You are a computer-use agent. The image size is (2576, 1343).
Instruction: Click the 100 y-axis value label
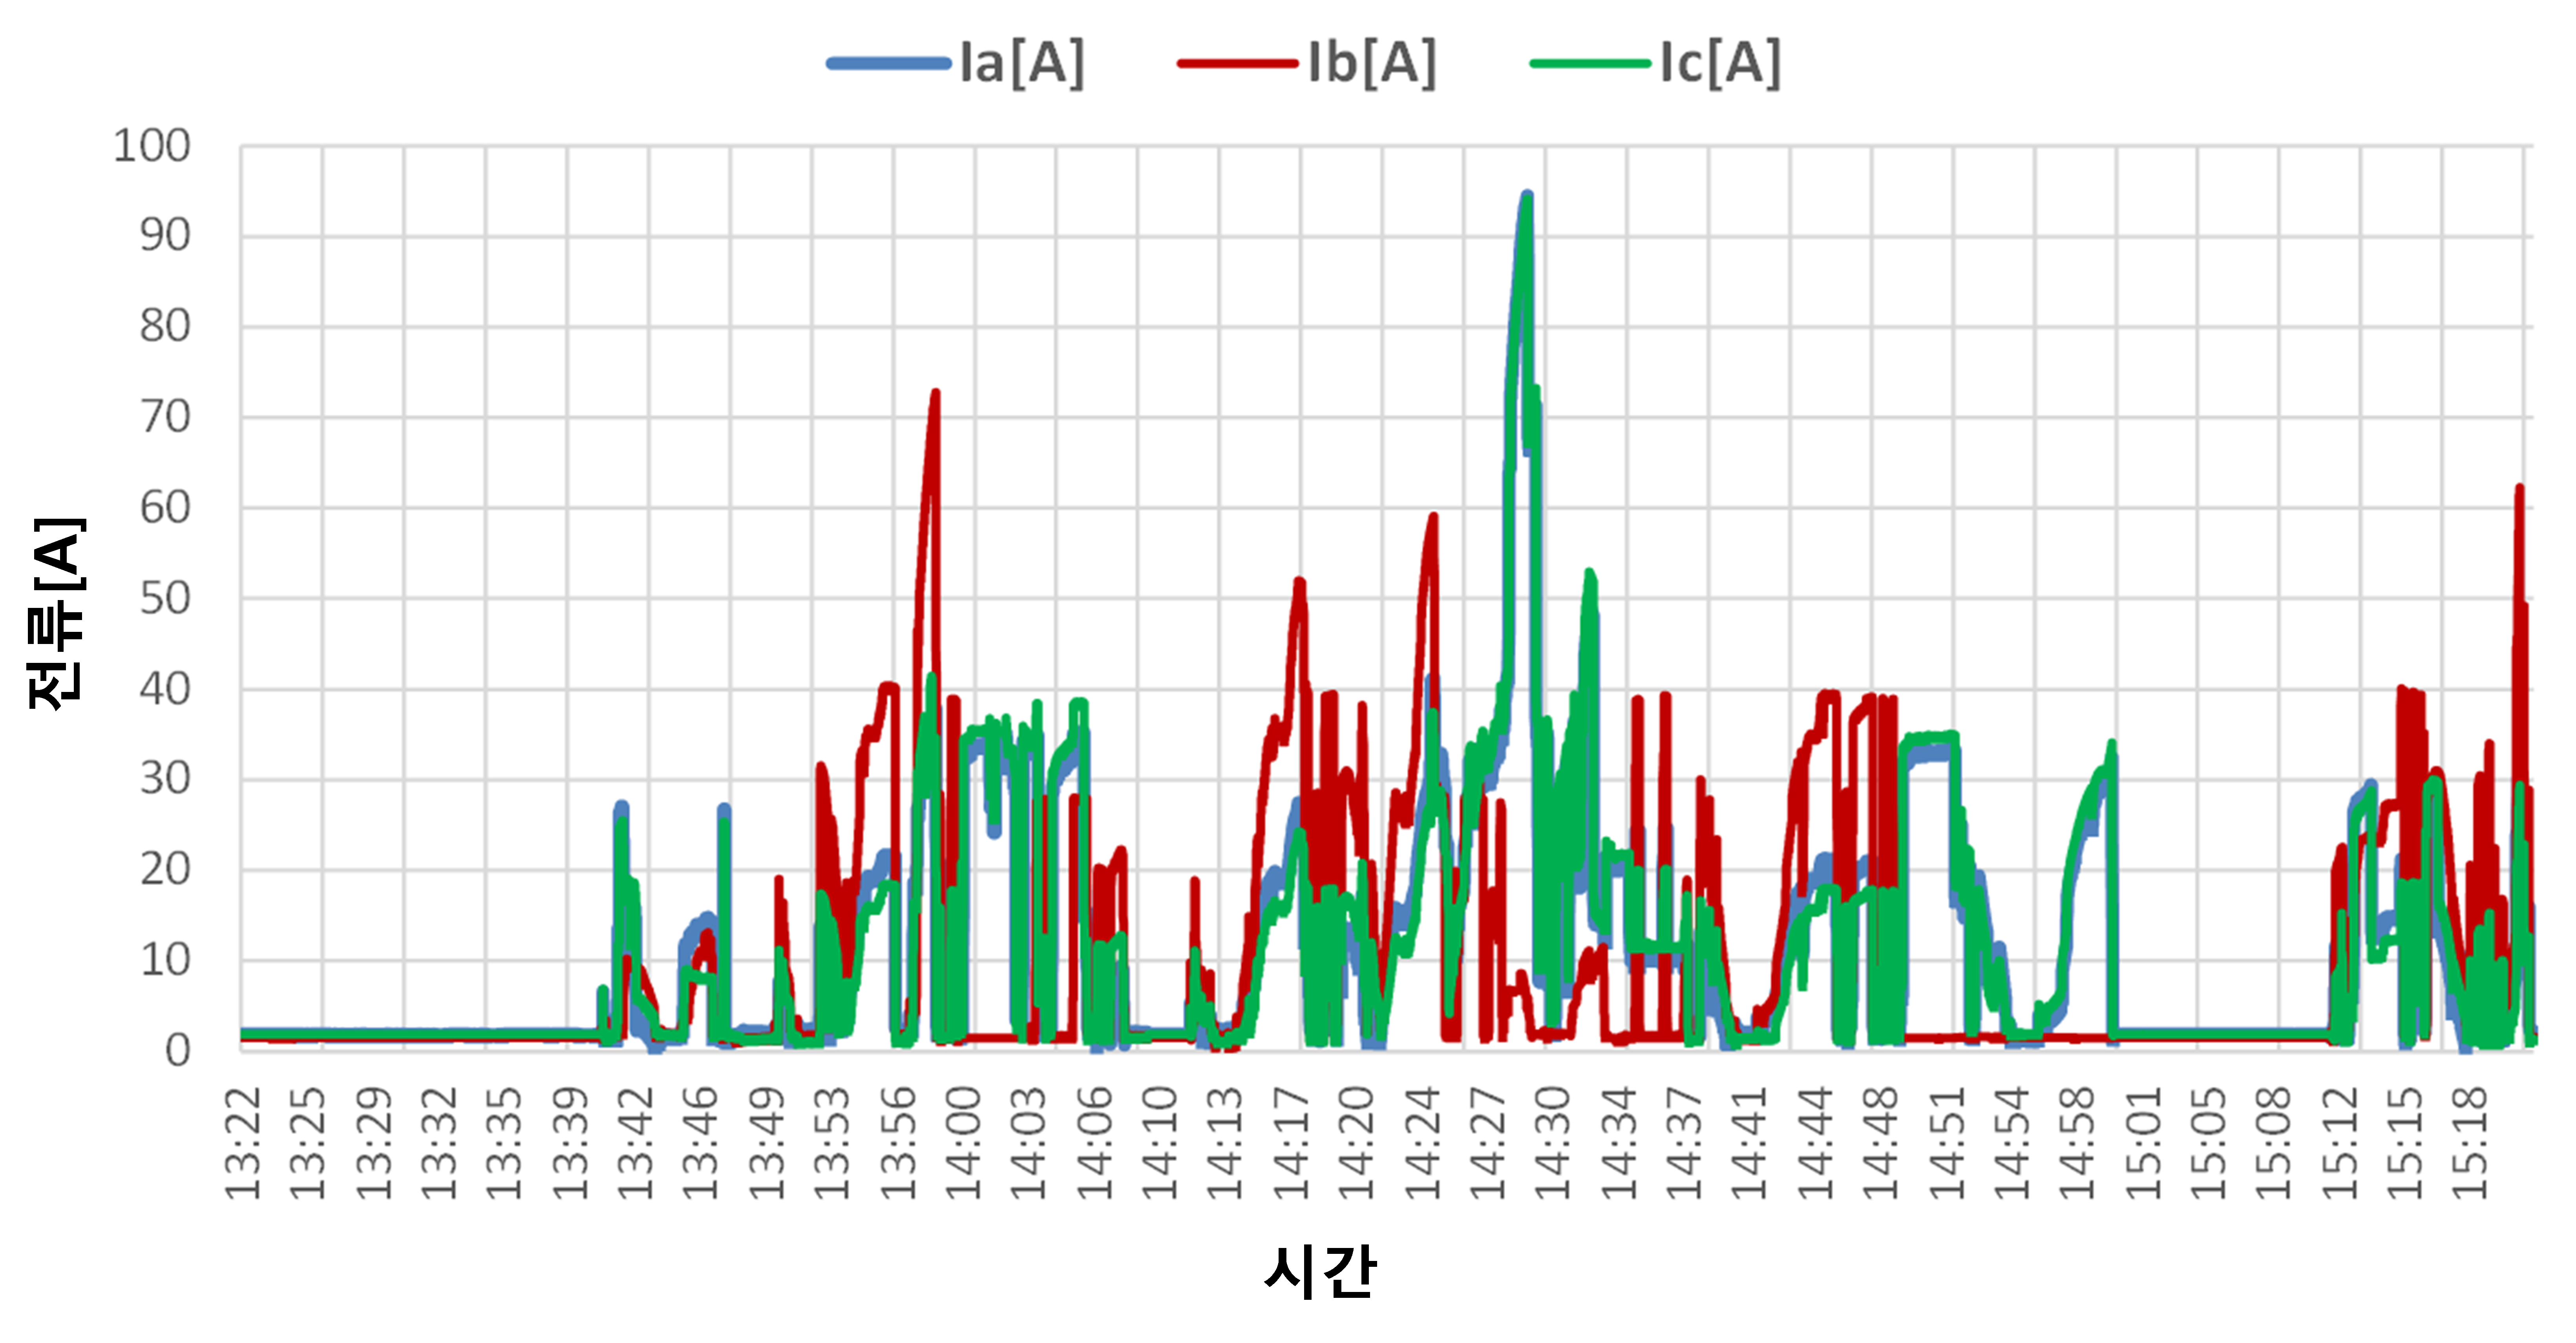tap(152, 146)
